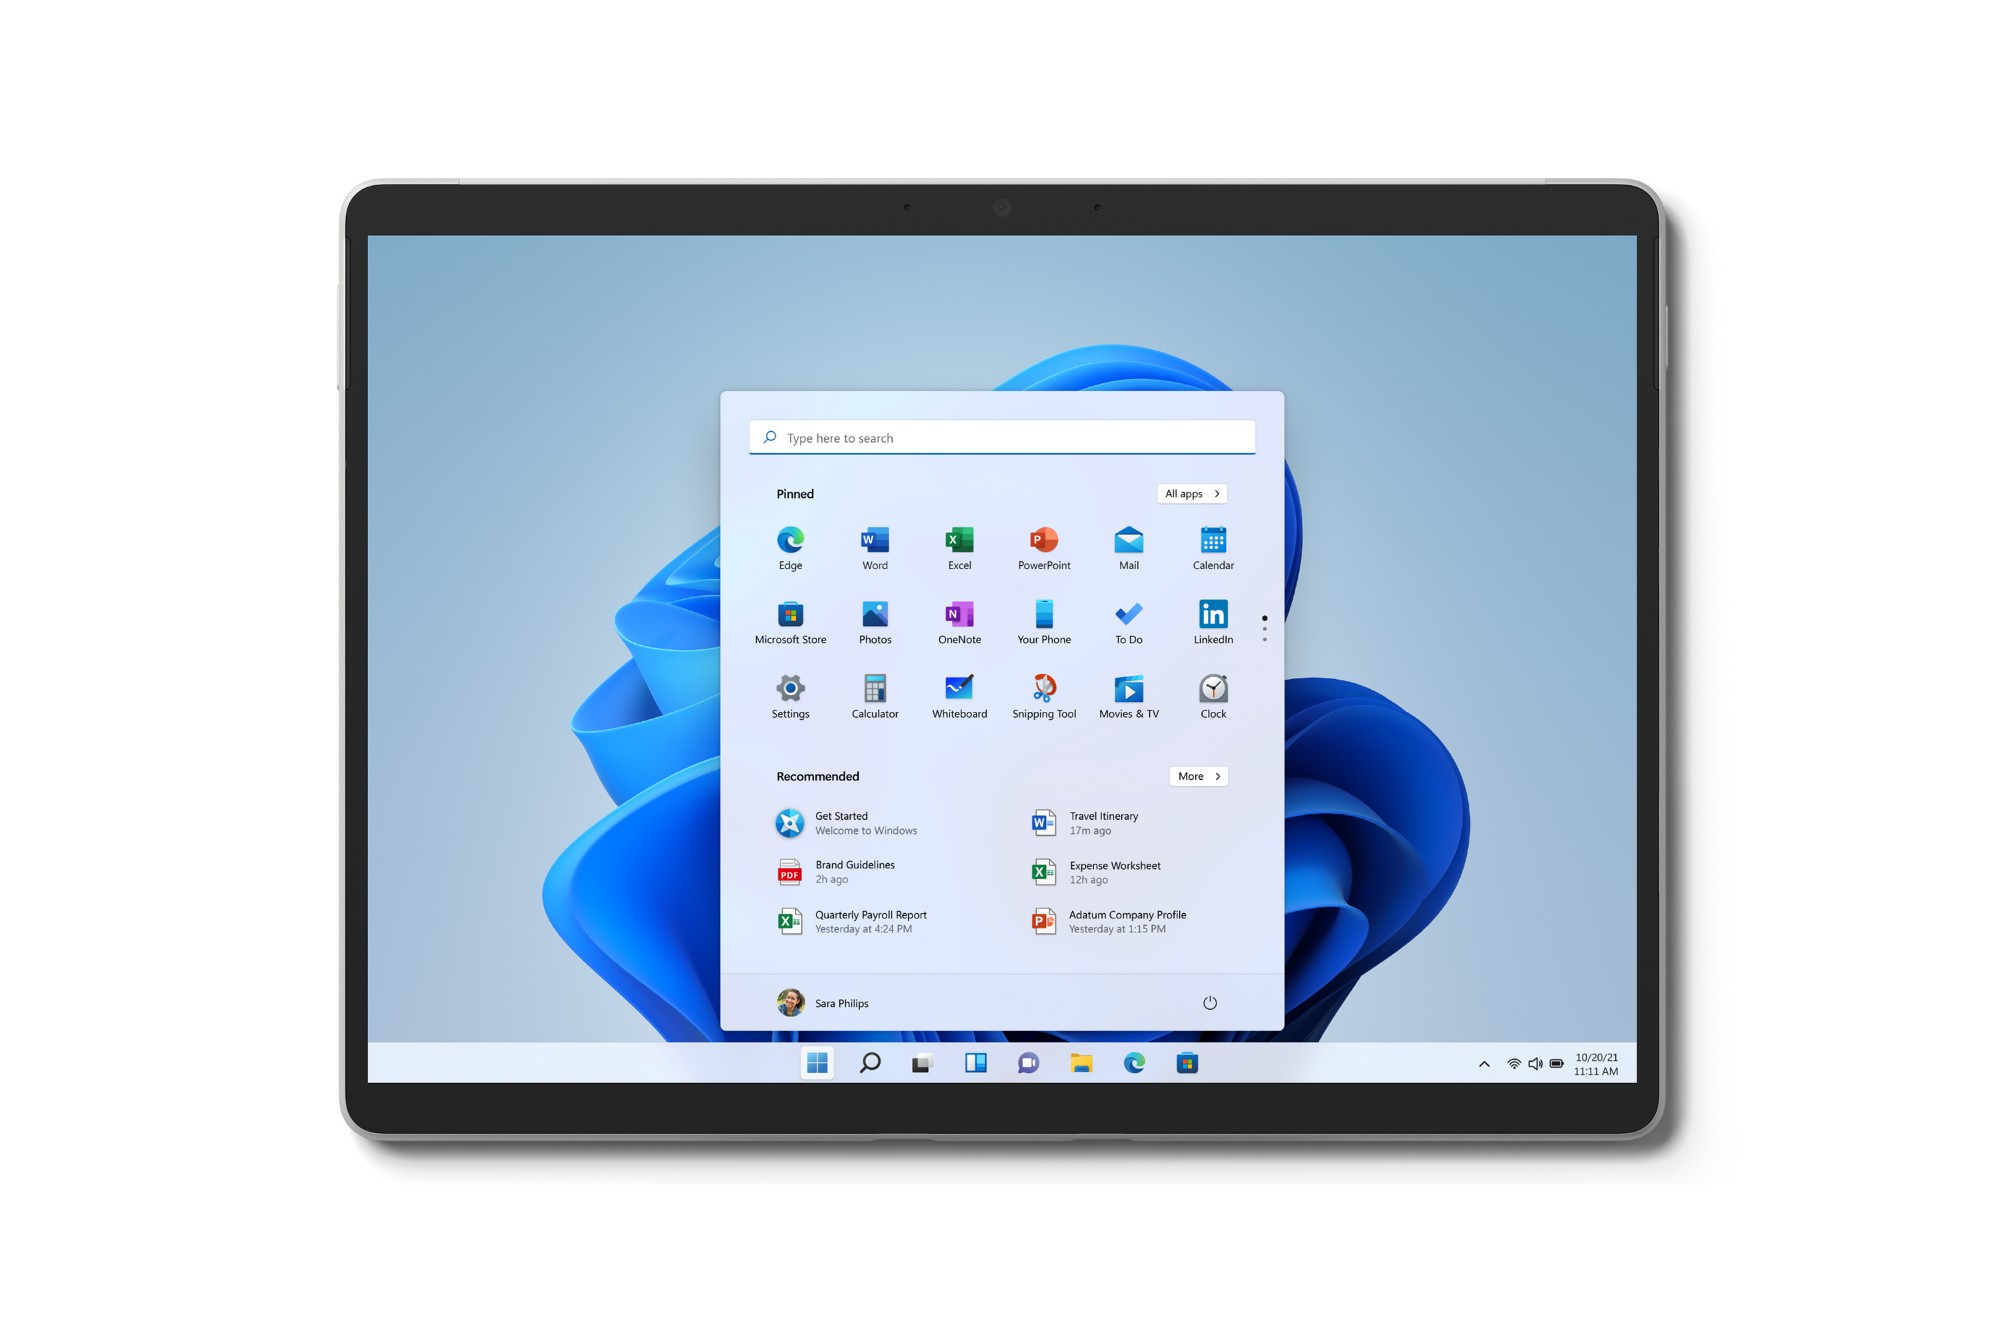Open Microsoft Word
The height and width of the screenshot is (1333, 2000).
pos(873,545)
